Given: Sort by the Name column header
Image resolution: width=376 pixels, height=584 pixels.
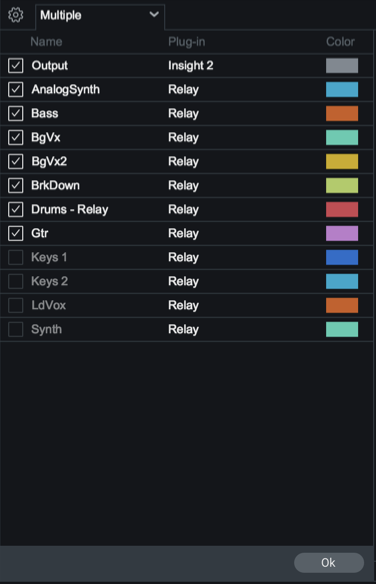Looking at the screenshot, I should coord(46,42).
